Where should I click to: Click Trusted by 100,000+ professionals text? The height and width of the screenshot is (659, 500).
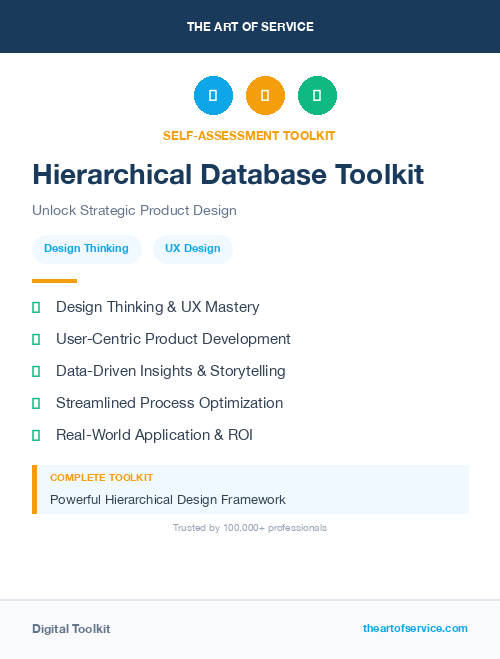tap(250, 527)
